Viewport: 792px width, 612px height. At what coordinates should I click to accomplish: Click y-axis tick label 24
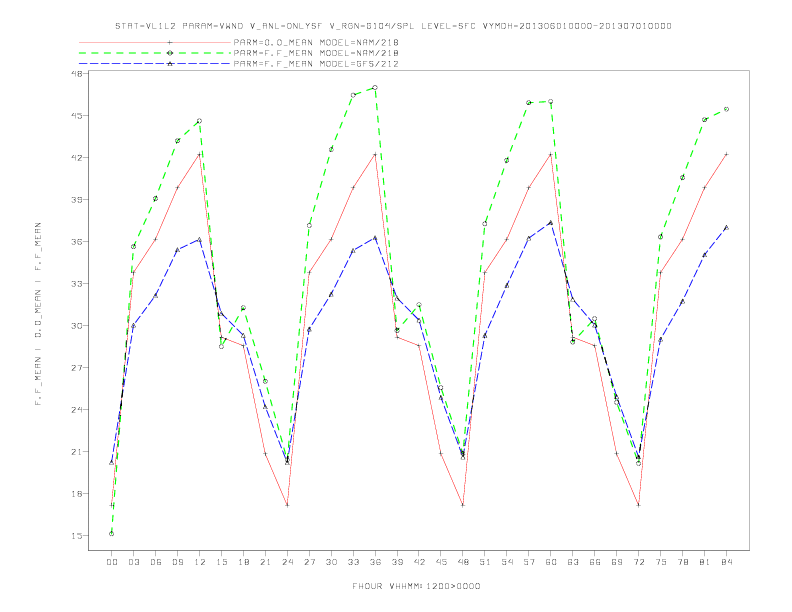(x=77, y=410)
